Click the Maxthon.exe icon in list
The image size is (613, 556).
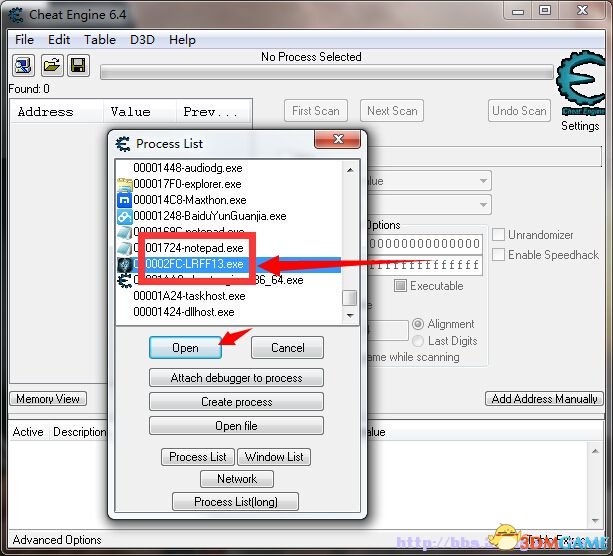(x=125, y=200)
